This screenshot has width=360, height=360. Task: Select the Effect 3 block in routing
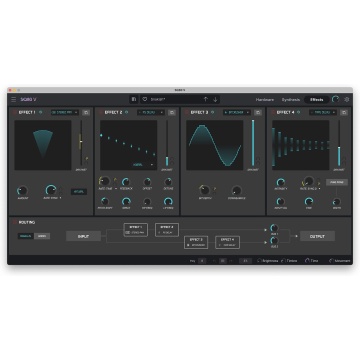pyautogui.click(x=196, y=242)
